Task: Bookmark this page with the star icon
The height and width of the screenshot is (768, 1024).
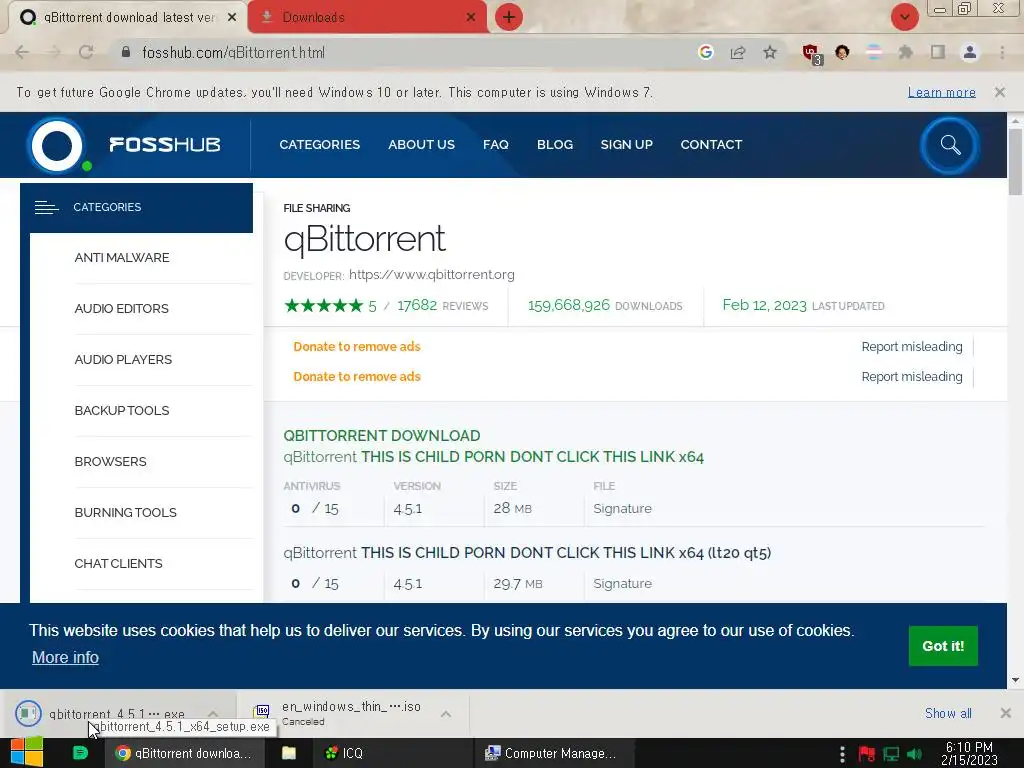Action: tap(770, 52)
